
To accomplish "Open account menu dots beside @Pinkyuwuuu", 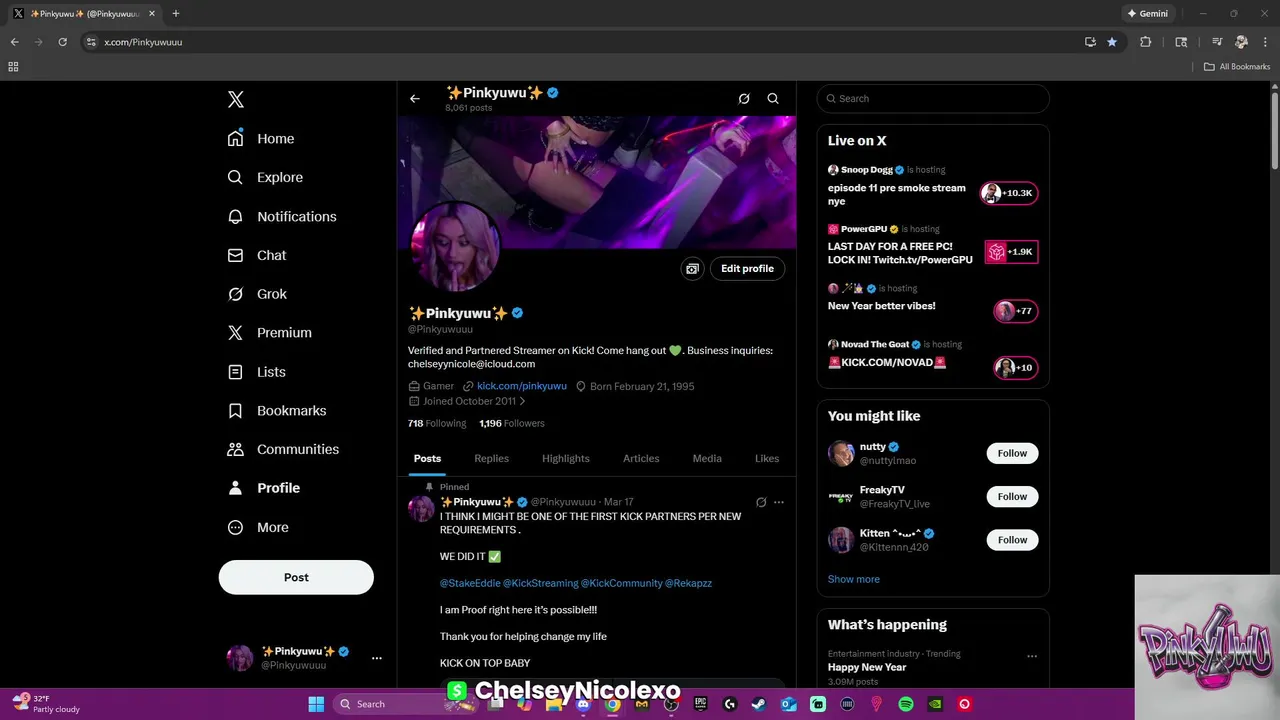I will [377, 658].
